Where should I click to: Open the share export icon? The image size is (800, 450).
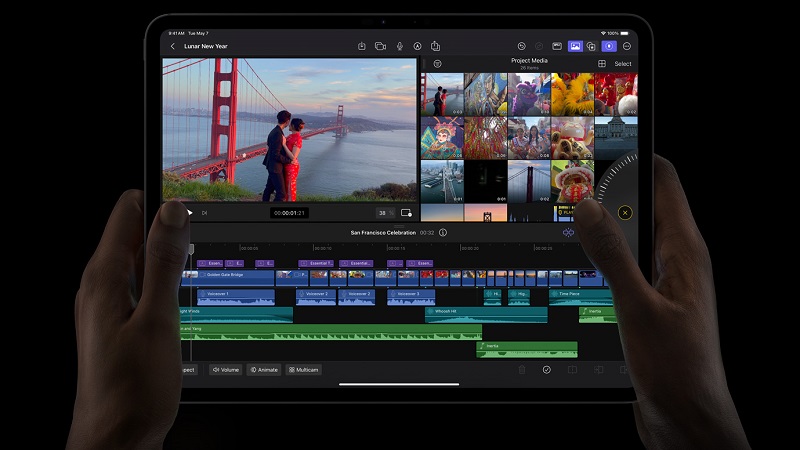[435, 46]
